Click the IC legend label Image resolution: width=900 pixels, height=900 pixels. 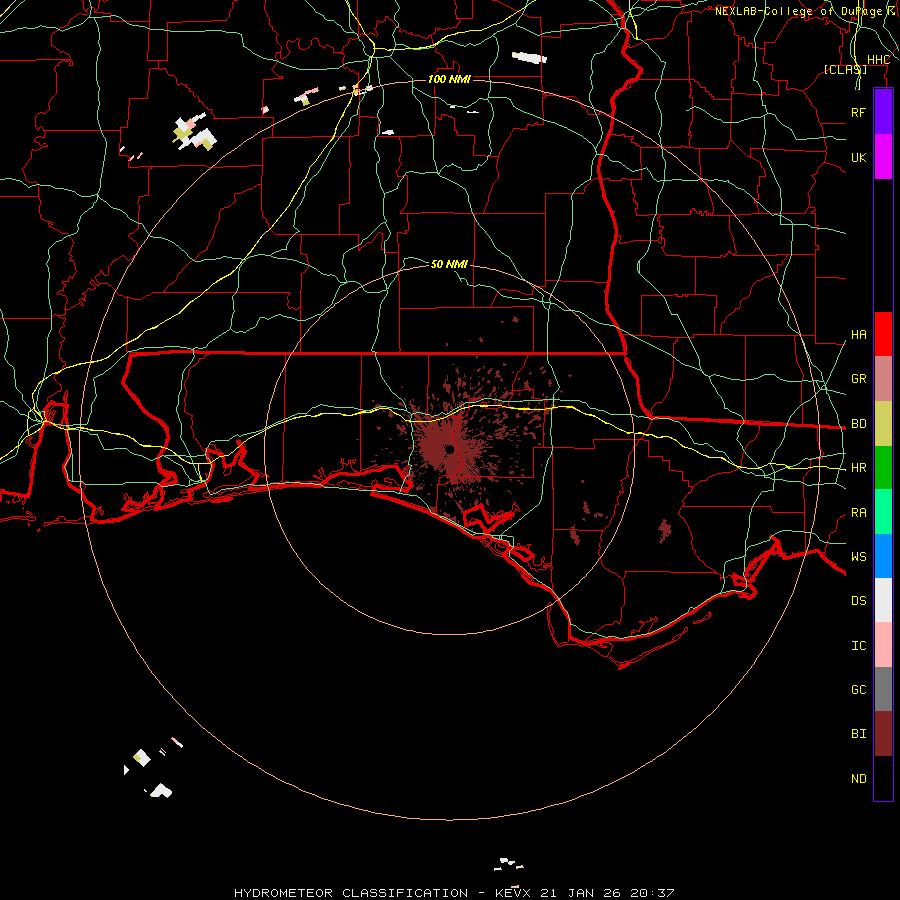[858, 645]
